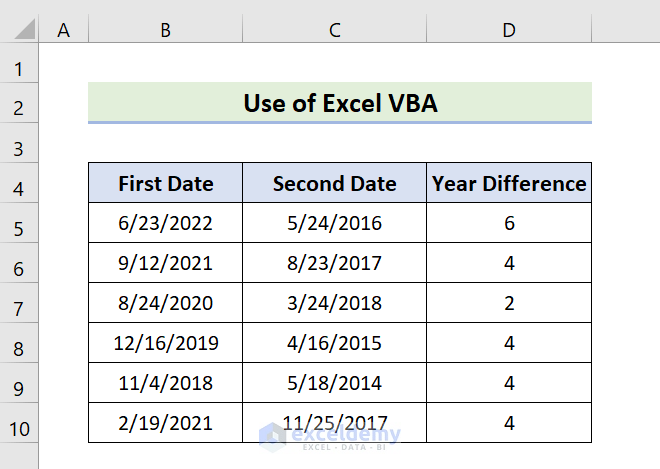Select cell containing 6/23/2022

tap(165, 223)
